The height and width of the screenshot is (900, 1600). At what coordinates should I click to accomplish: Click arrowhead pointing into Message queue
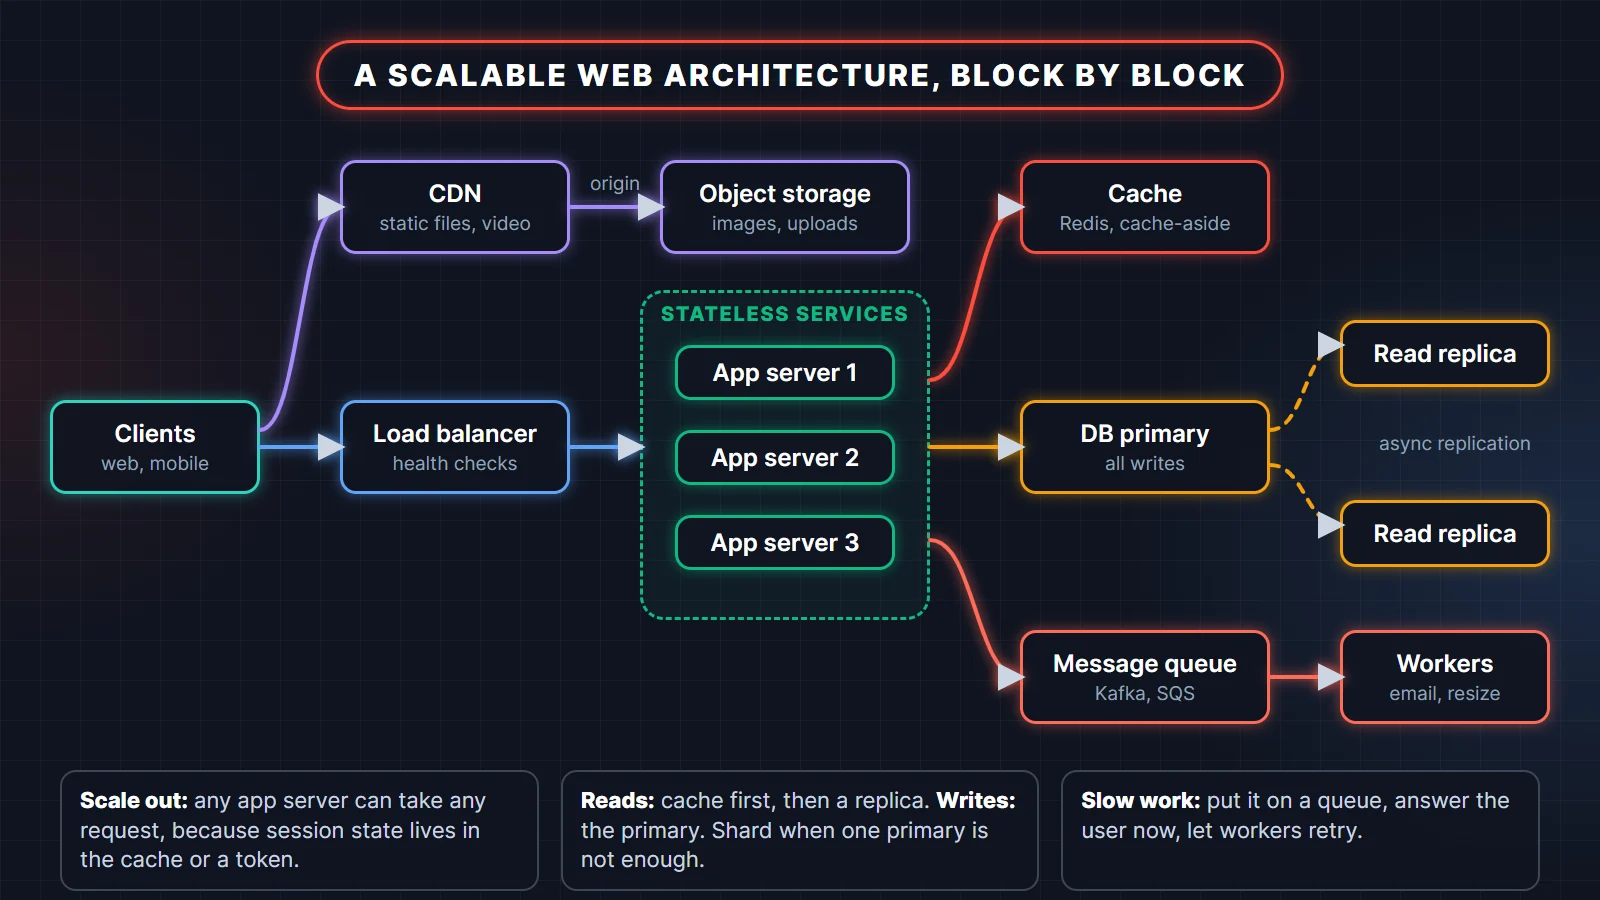[x=1010, y=677]
